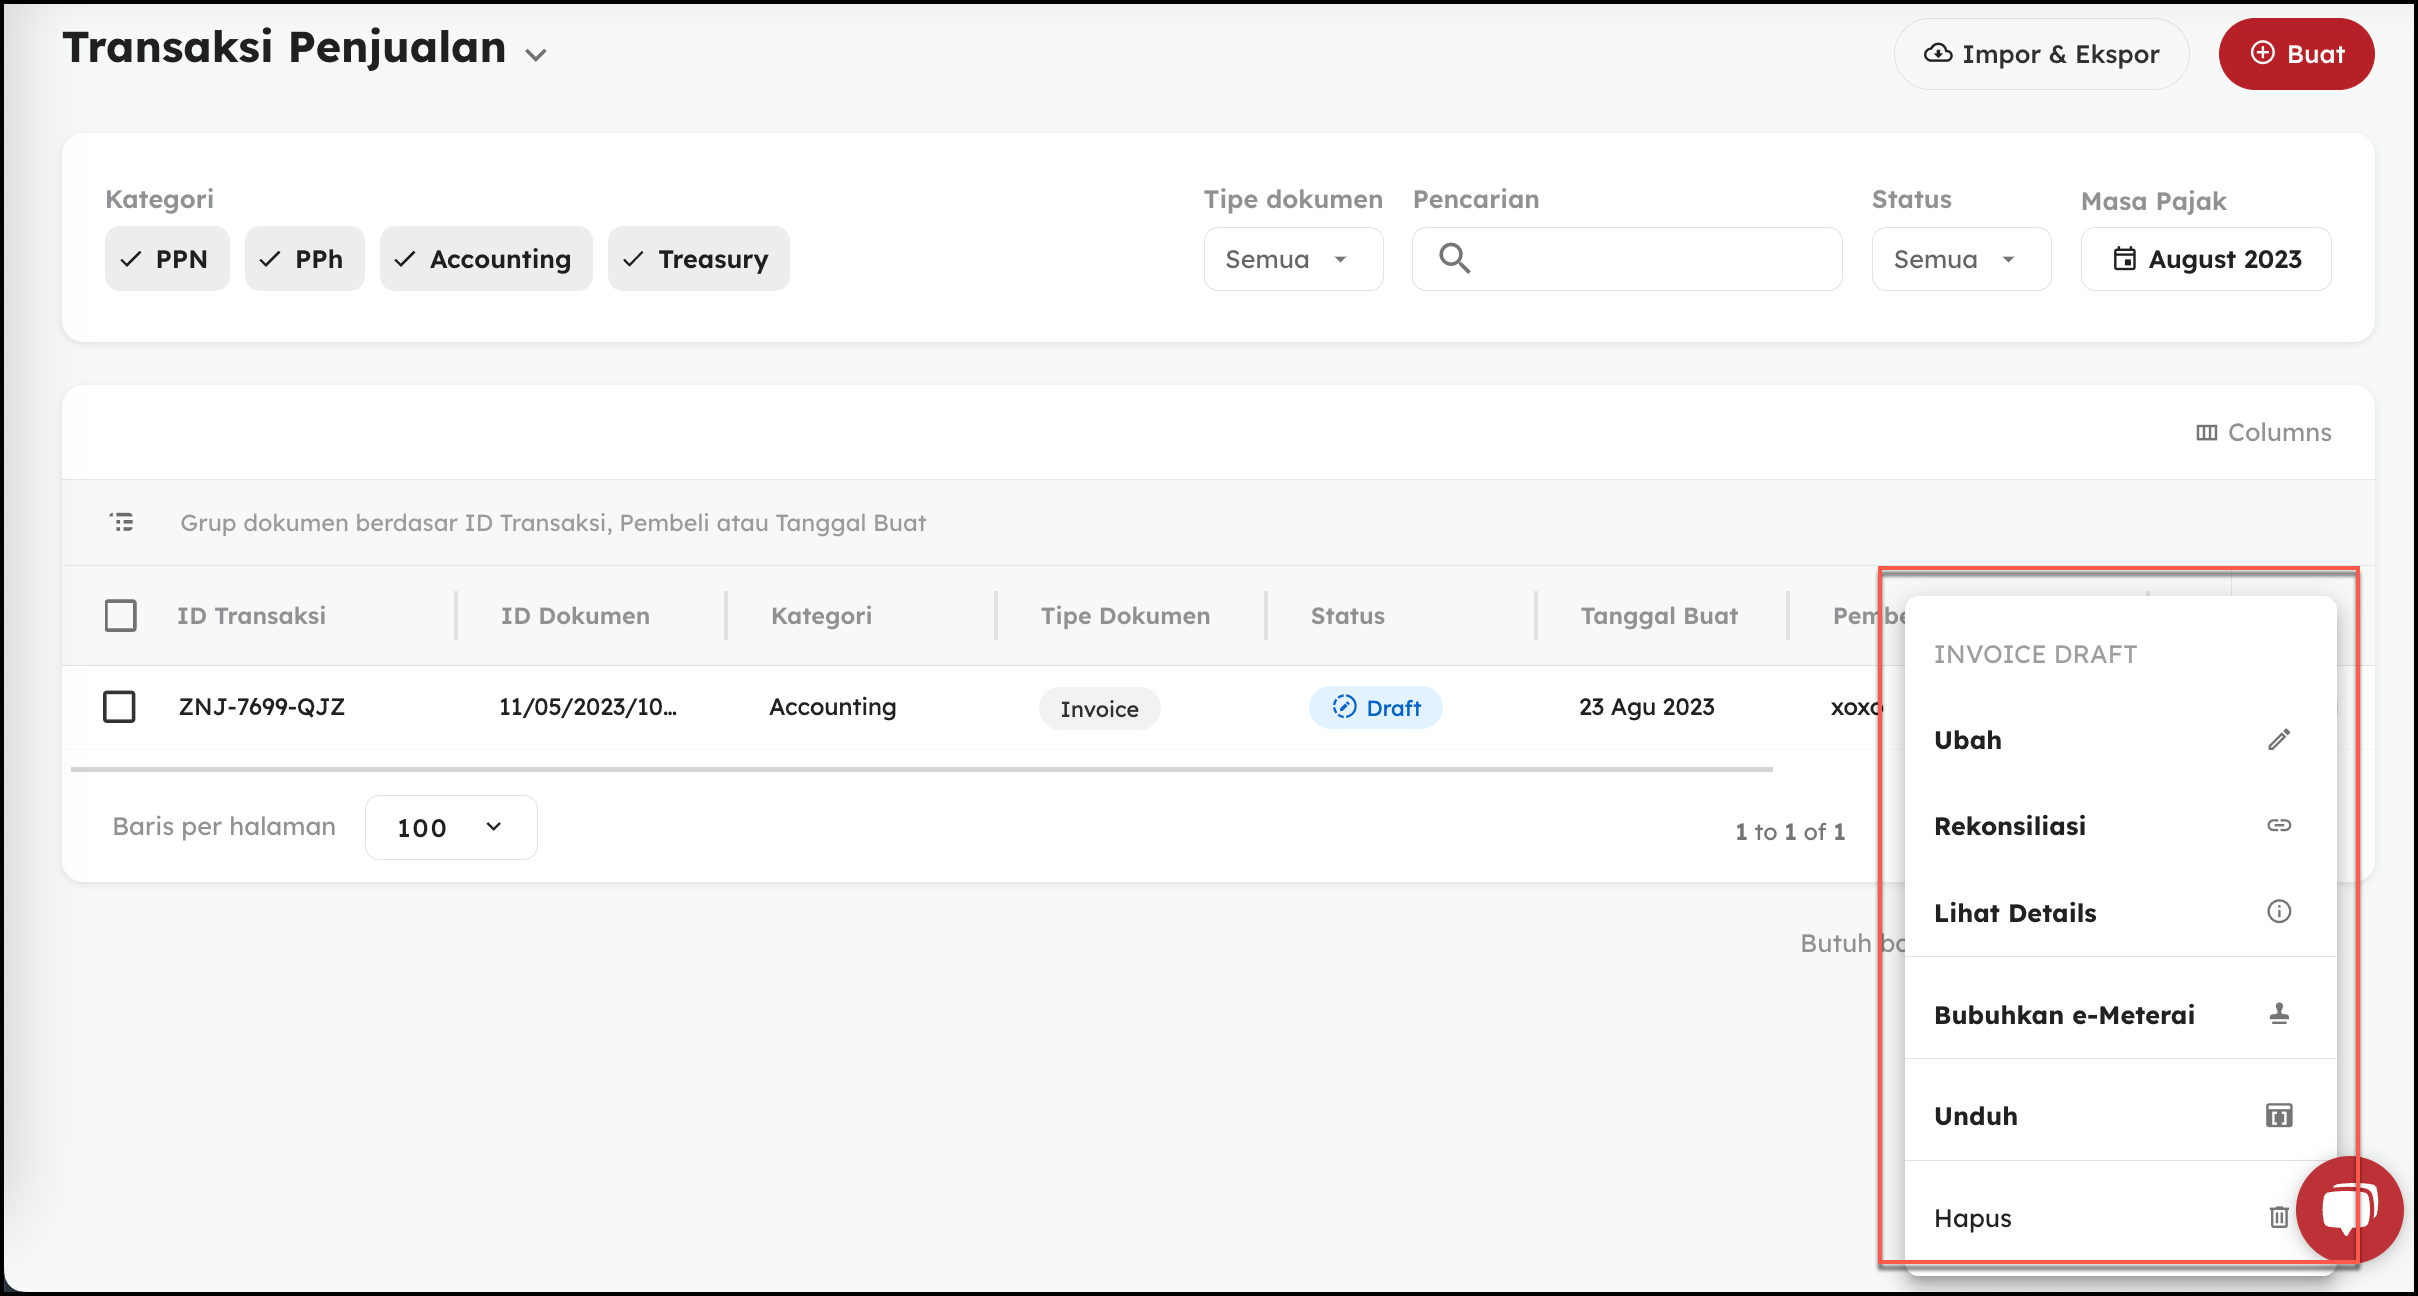Expand the rows per page selector
This screenshot has width=2418, height=1296.
pos(451,827)
